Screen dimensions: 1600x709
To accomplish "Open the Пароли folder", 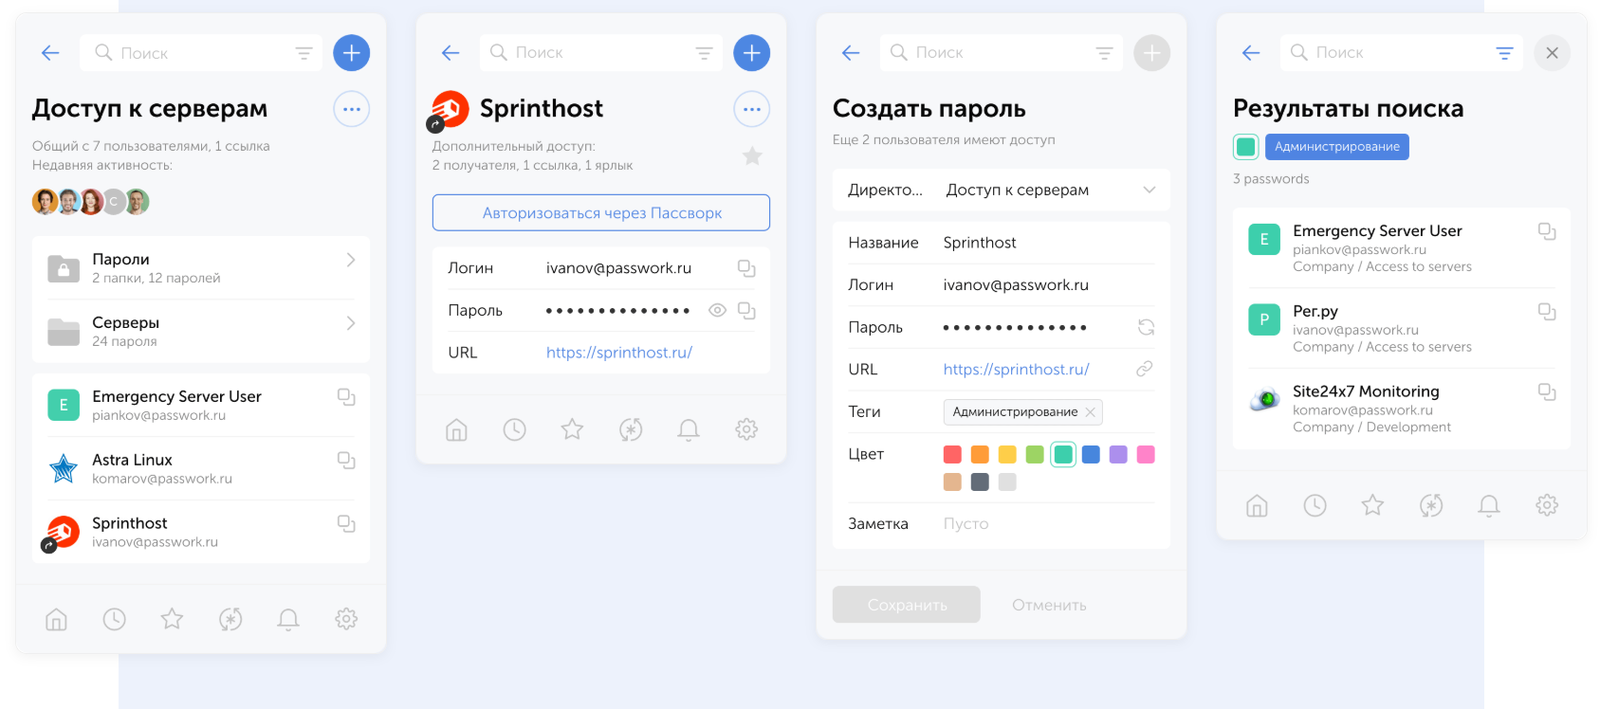I will [201, 268].
